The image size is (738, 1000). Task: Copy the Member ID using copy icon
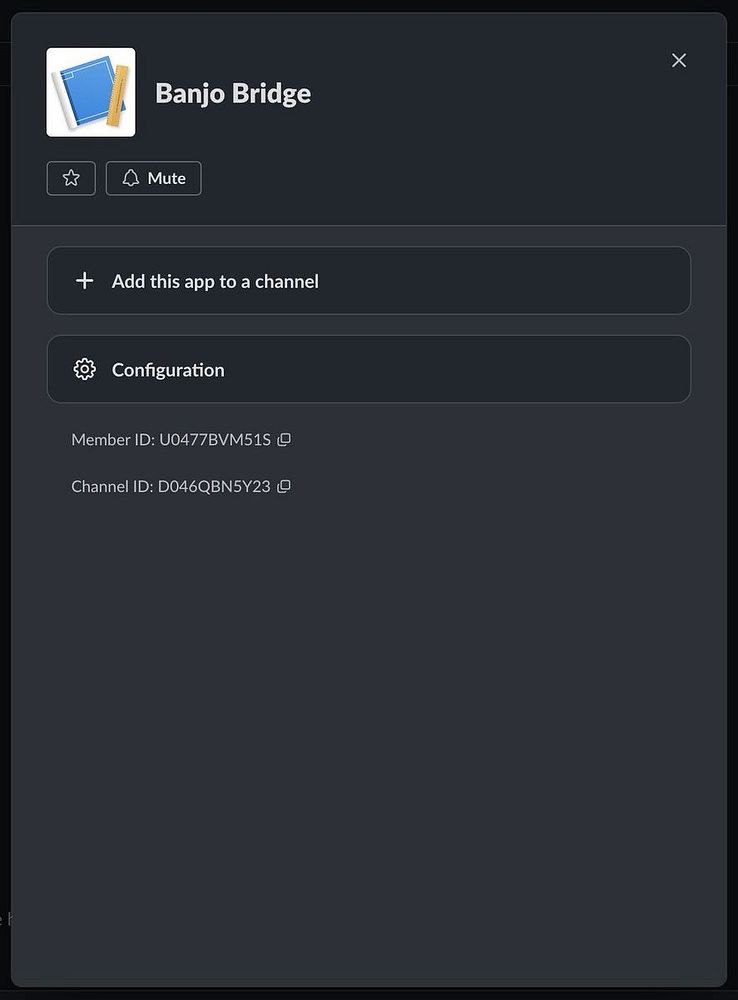click(284, 439)
